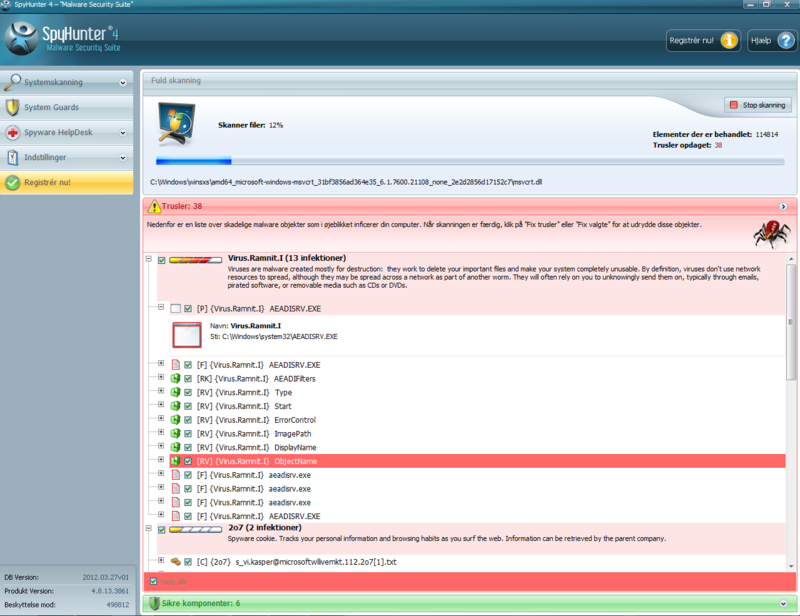Click the registry icon on the ObjectName row
800x616 pixels.
point(176,461)
